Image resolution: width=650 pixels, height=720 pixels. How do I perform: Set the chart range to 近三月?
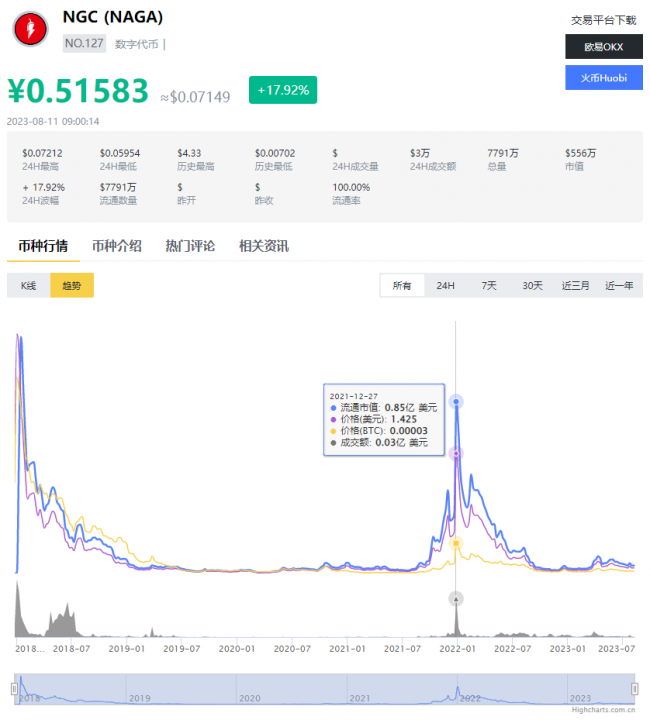click(576, 286)
